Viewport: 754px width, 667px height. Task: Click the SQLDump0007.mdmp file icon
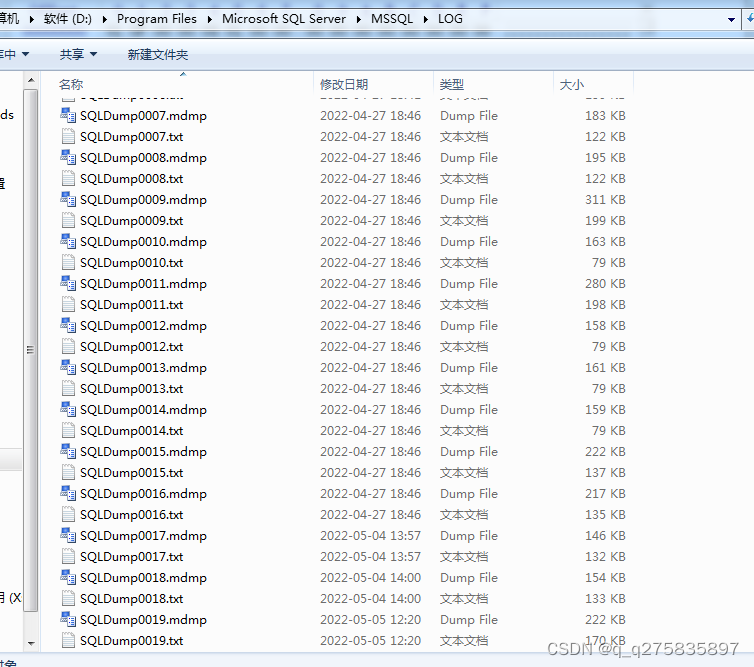pos(68,115)
